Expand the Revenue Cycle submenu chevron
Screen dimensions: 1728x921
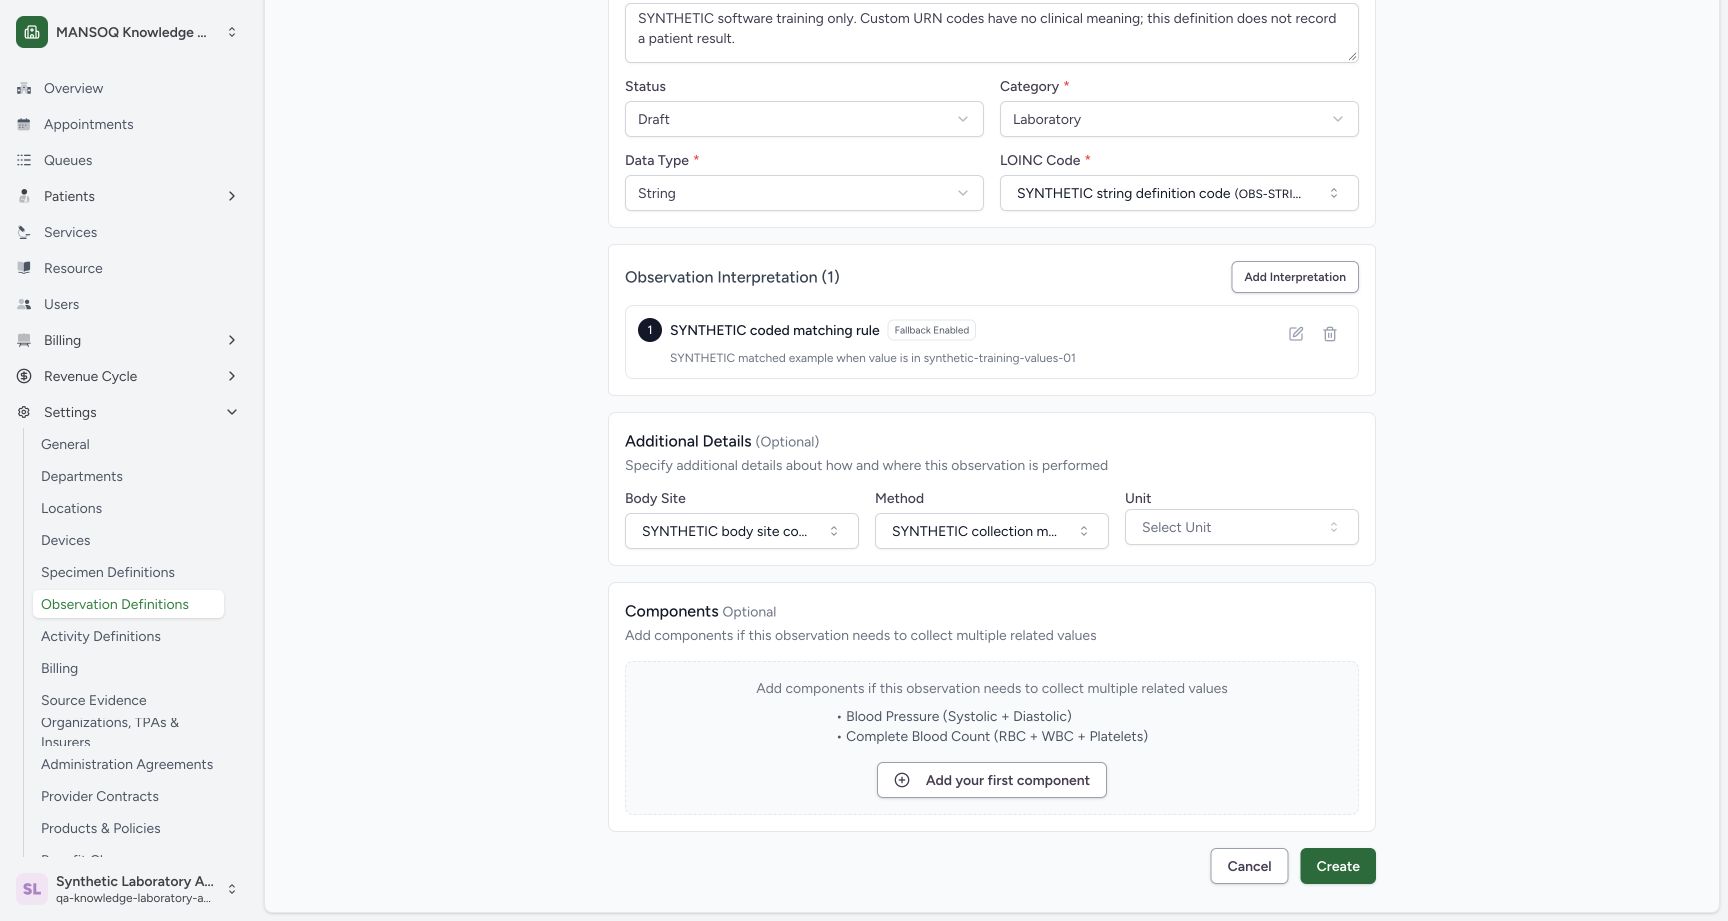click(x=232, y=376)
